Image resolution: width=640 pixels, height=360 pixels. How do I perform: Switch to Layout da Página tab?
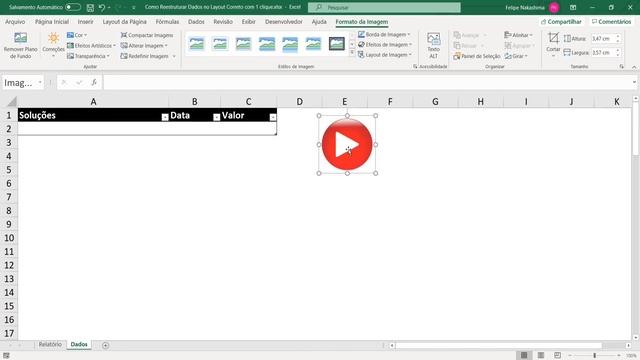(124, 22)
